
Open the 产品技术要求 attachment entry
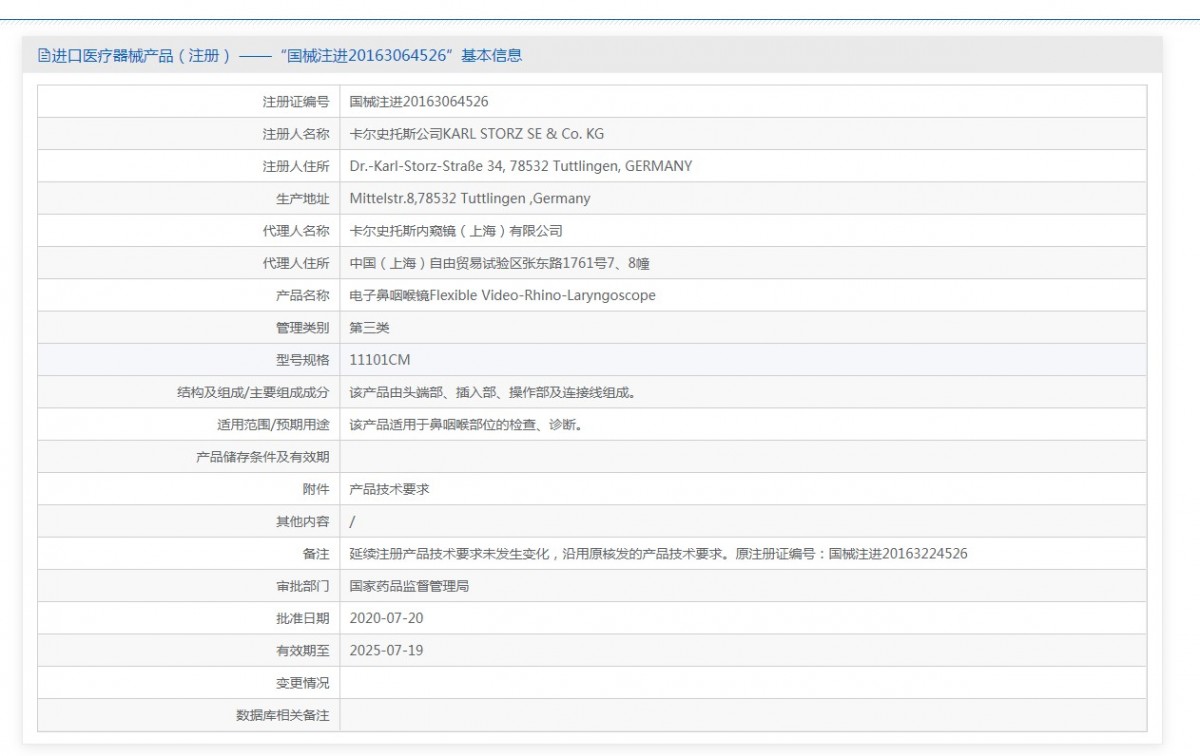[389, 489]
